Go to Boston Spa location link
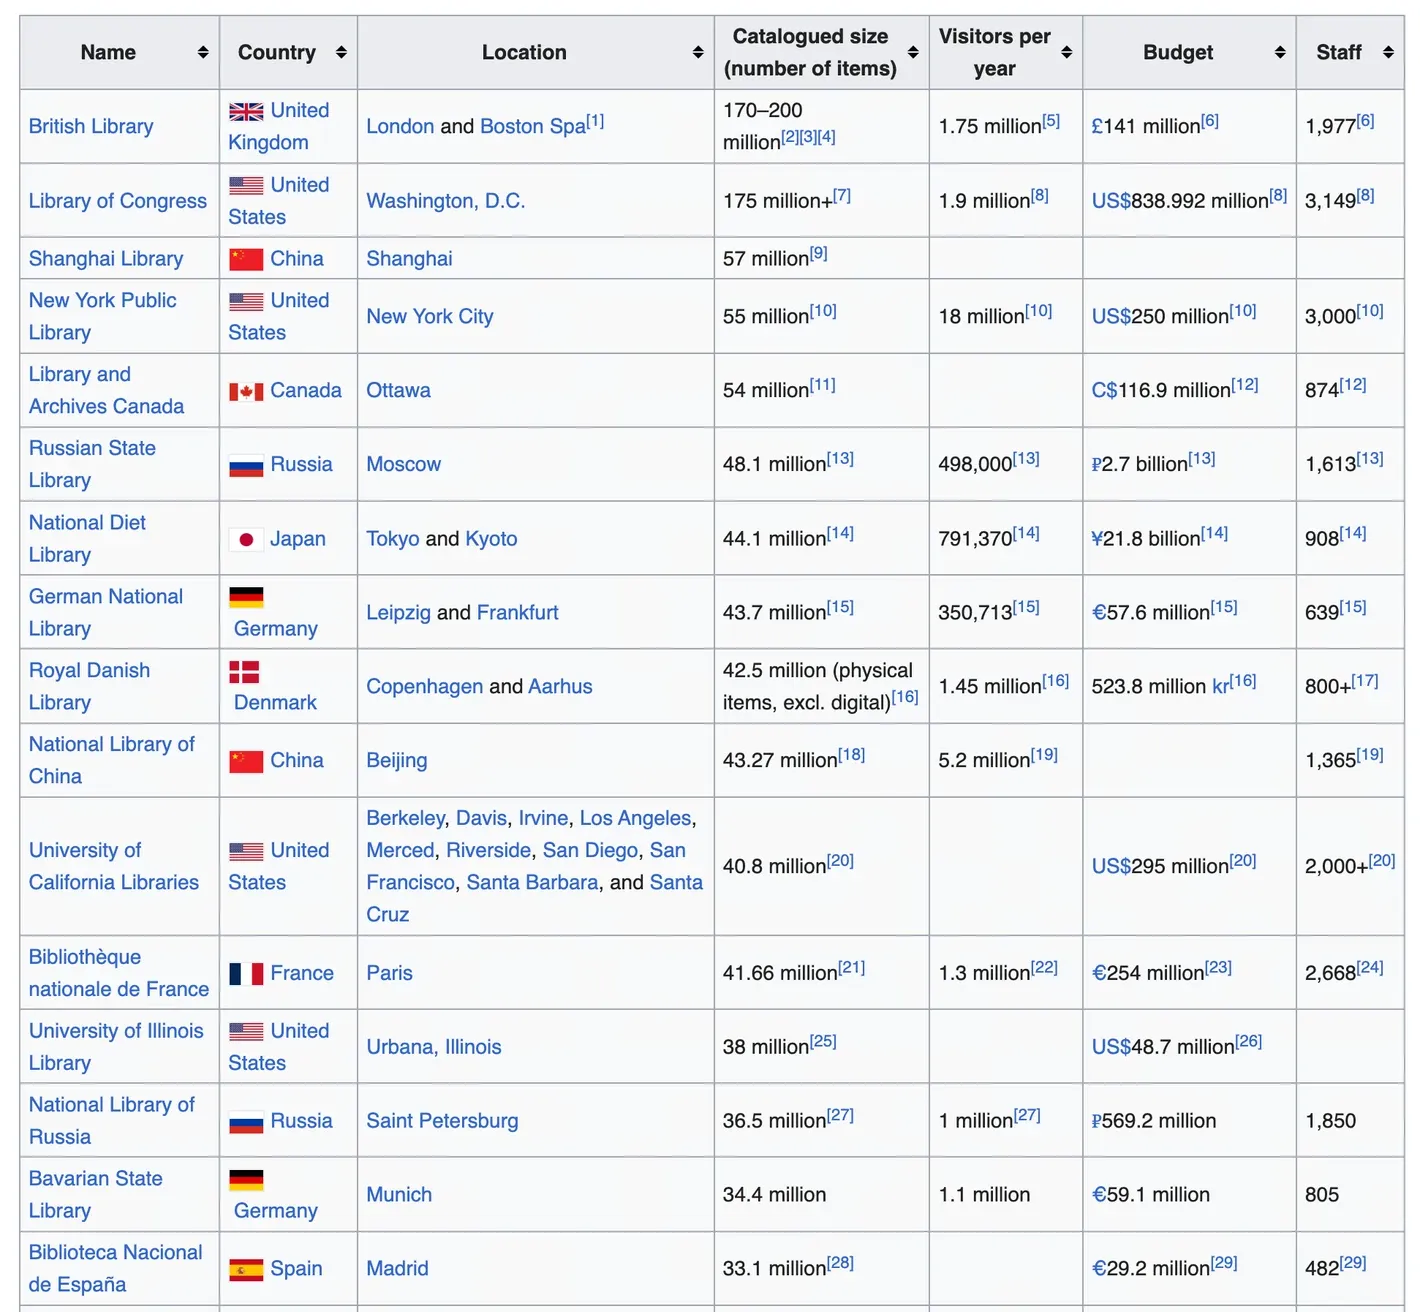Image resolution: width=1420 pixels, height=1312 pixels. point(532,127)
